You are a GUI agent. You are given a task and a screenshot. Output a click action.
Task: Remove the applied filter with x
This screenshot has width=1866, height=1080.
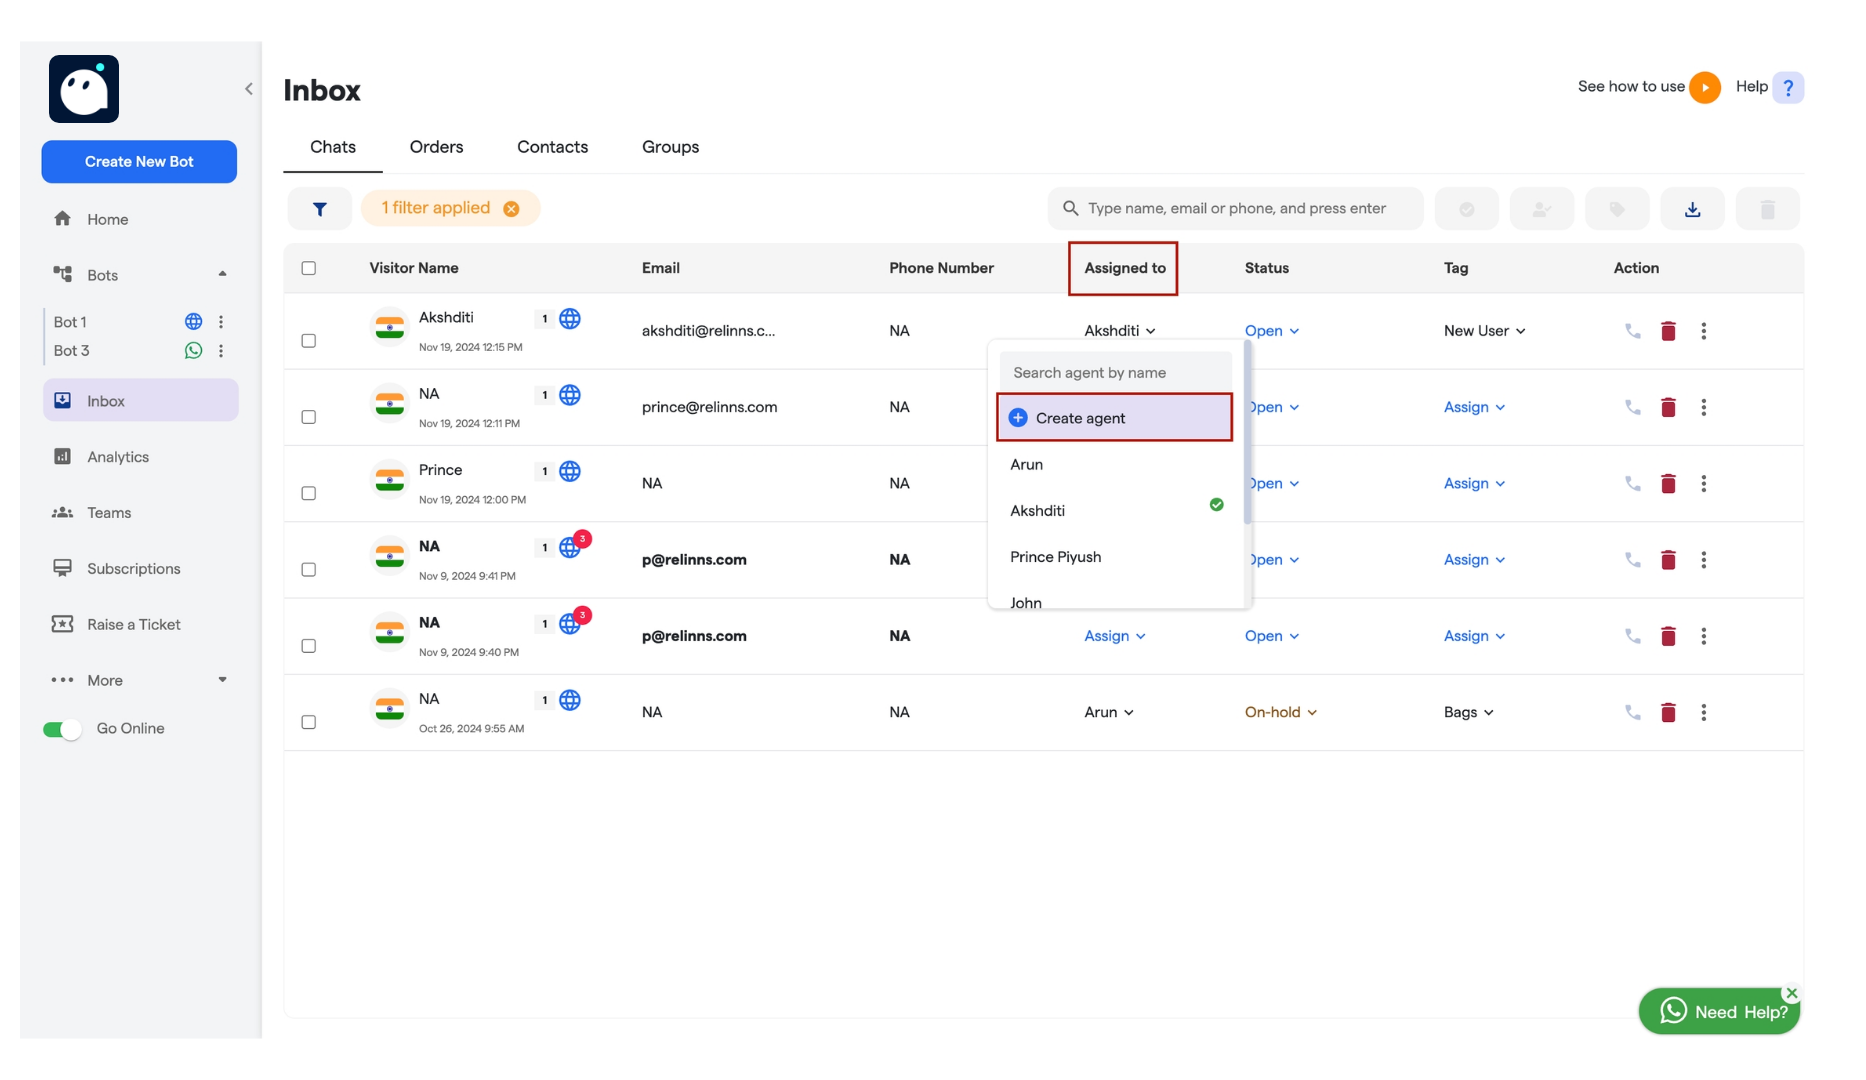[x=511, y=209]
